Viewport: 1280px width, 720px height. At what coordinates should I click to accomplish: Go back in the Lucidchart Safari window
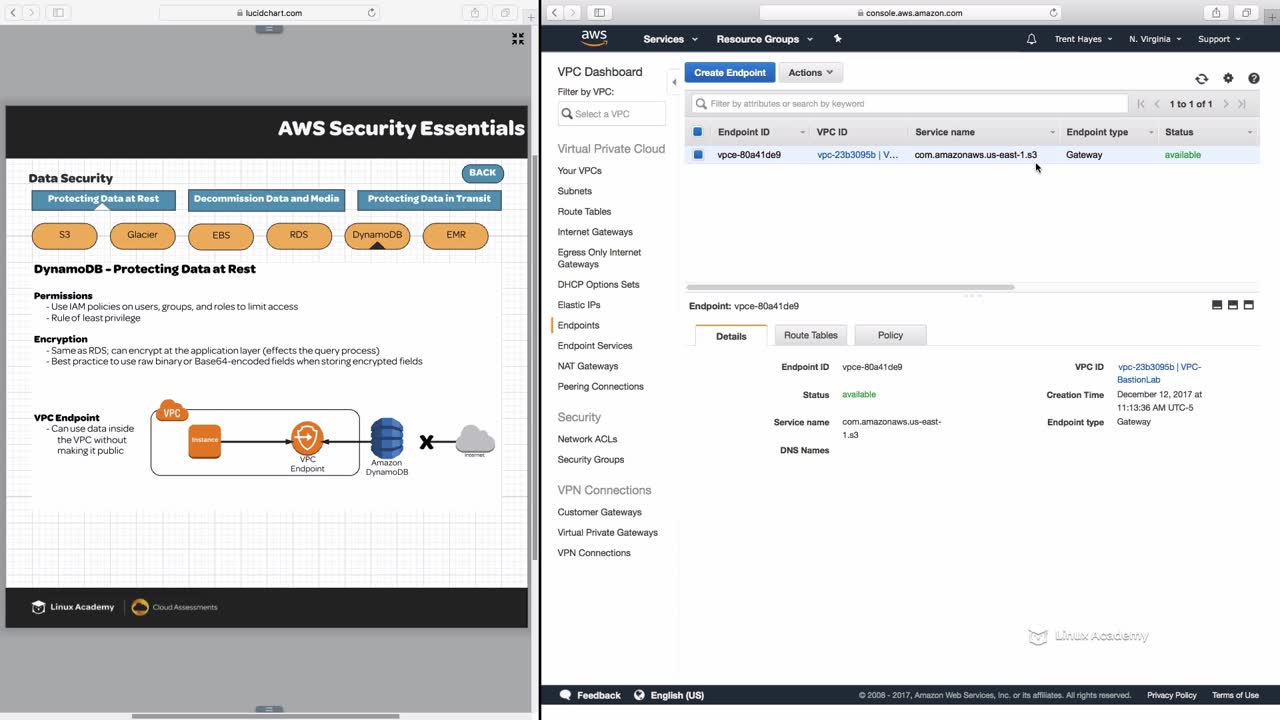point(13,13)
